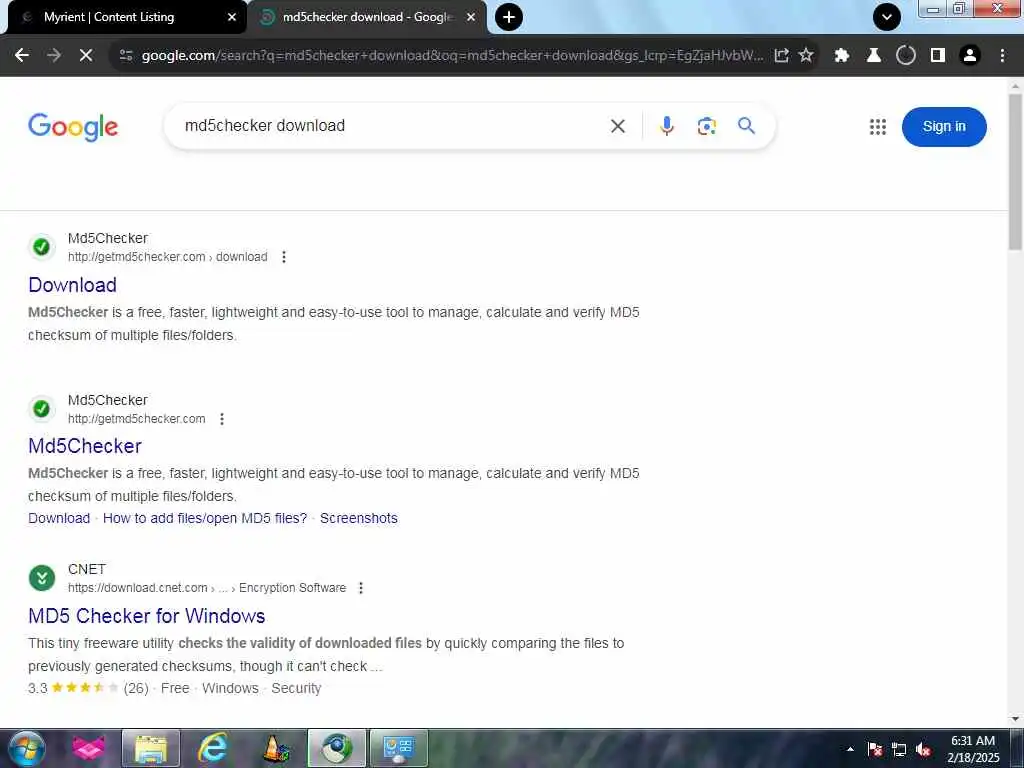Stop loading the page
This screenshot has width=1024, height=768.
click(x=86, y=56)
